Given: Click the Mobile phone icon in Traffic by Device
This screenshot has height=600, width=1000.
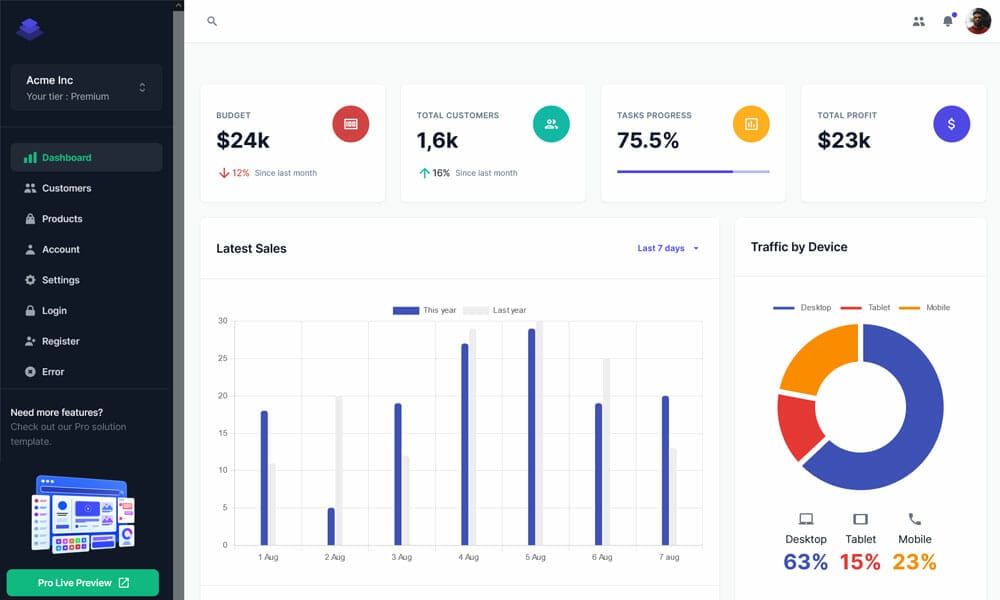Looking at the screenshot, I should point(914,518).
